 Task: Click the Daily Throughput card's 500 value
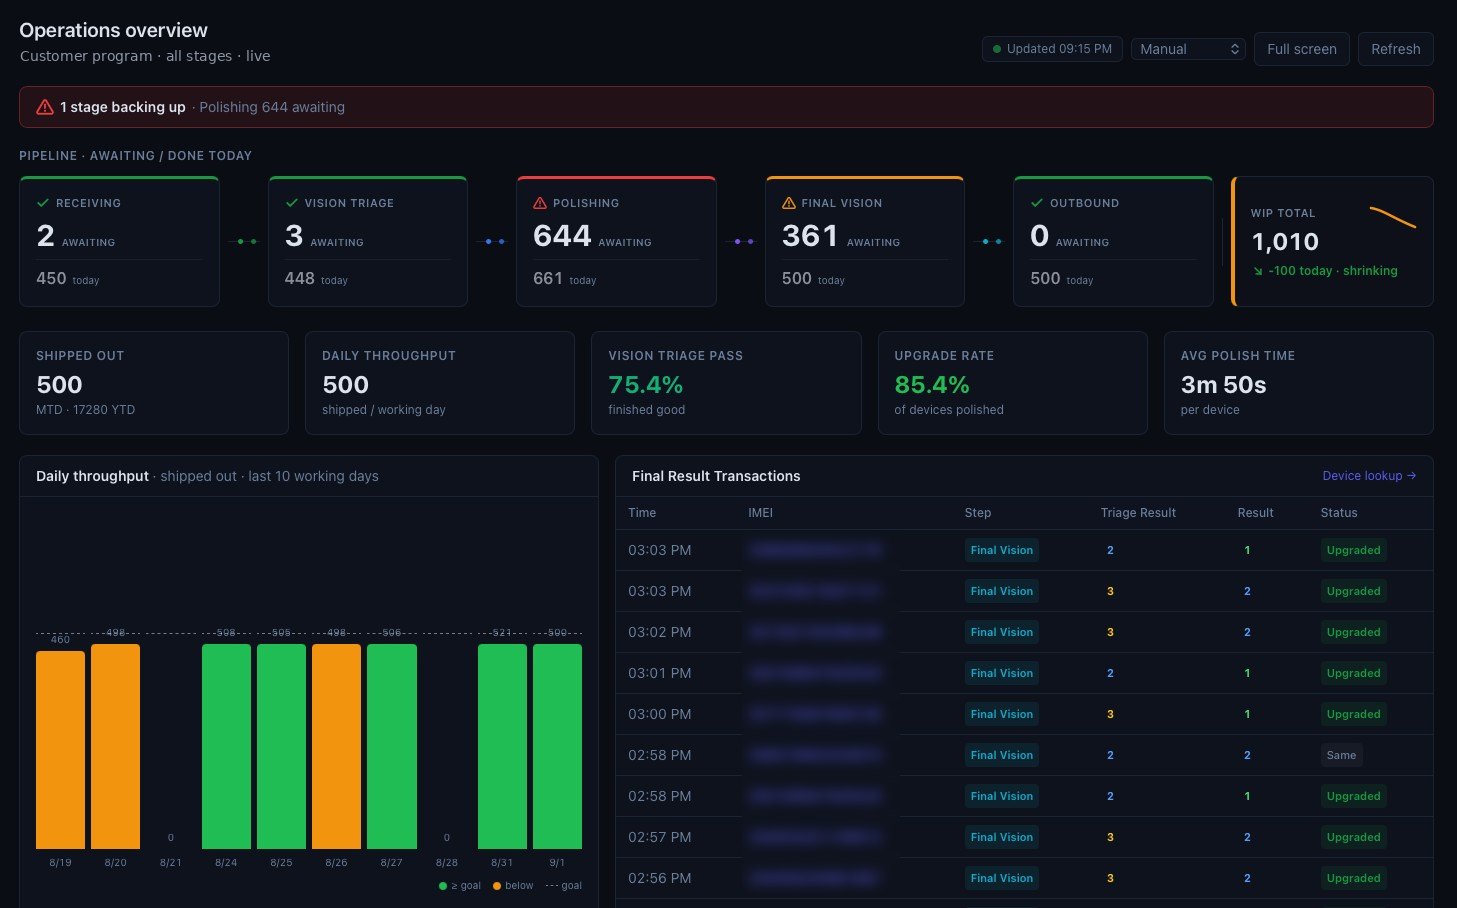(345, 385)
